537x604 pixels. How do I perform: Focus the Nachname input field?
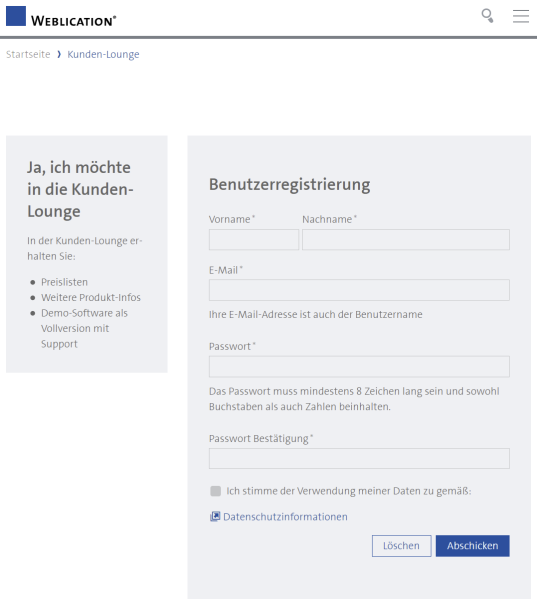406,240
